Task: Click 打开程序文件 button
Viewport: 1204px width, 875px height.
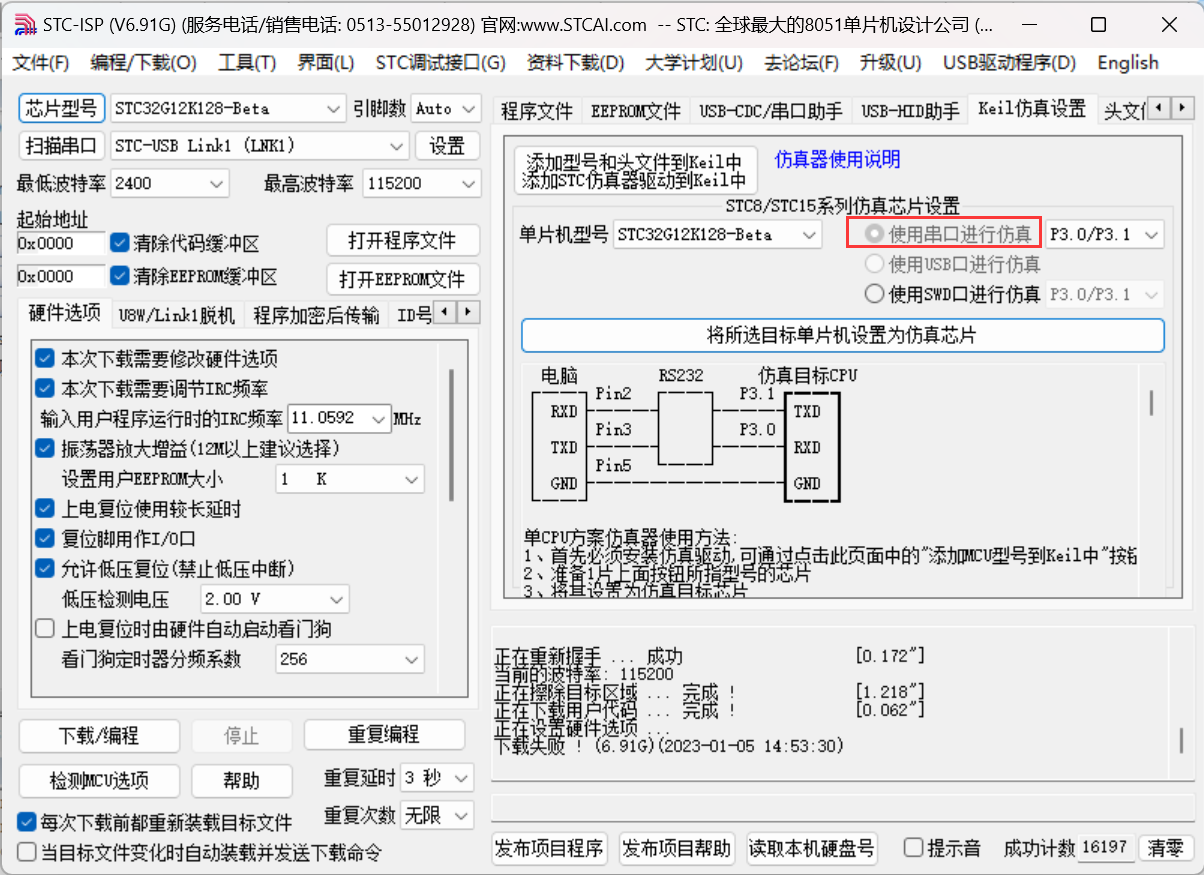Action: coord(401,241)
